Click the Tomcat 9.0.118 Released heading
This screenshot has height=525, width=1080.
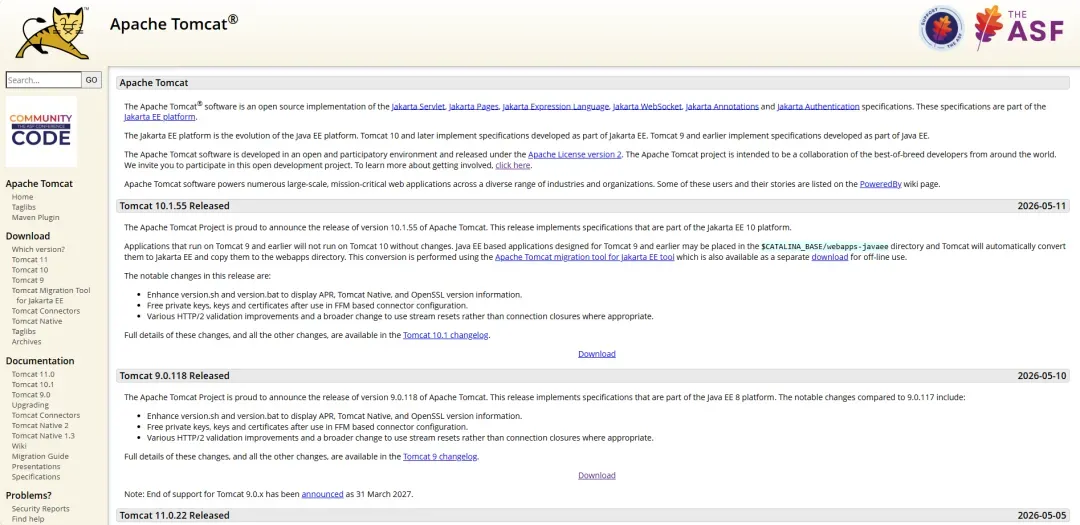(174, 376)
